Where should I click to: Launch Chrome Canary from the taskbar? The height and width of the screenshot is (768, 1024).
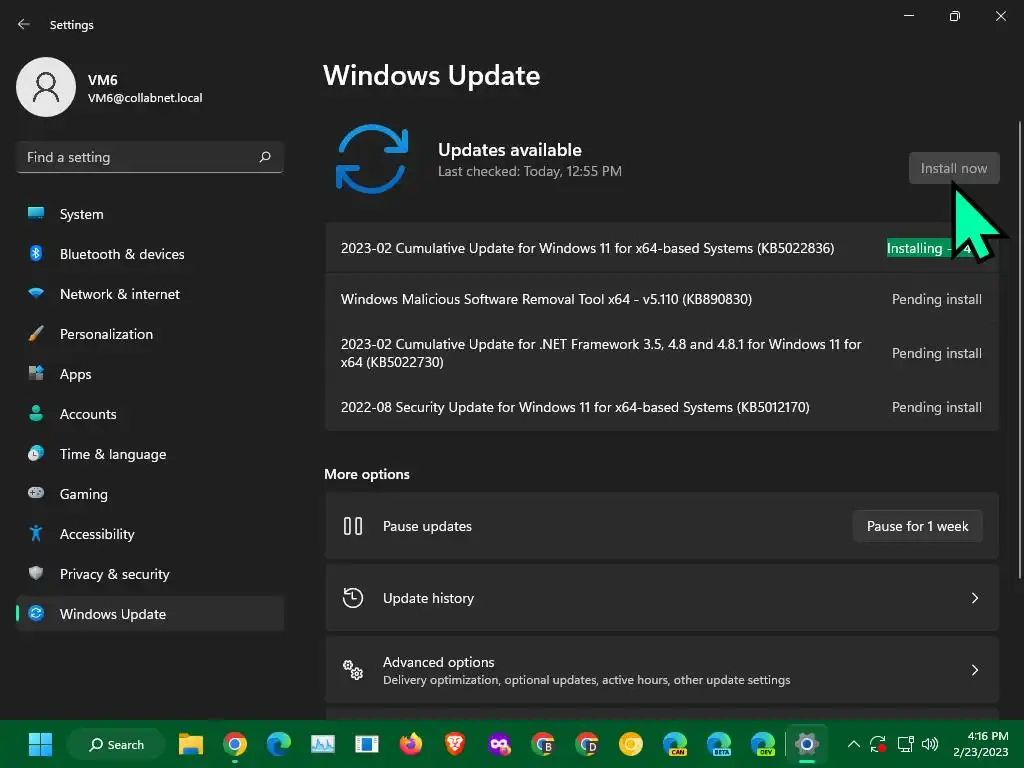click(x=632, y=744)
